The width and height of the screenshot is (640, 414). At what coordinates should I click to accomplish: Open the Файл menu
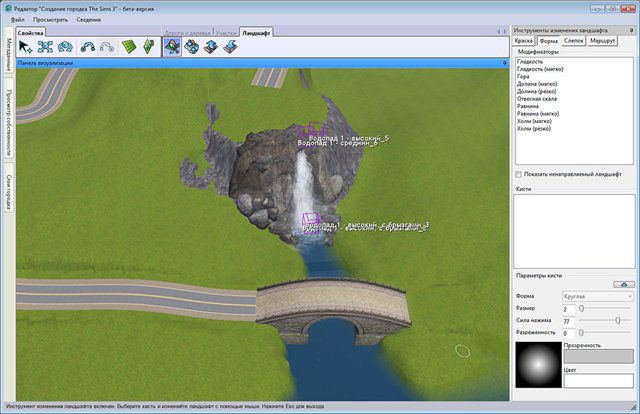[x=16, y=19]
